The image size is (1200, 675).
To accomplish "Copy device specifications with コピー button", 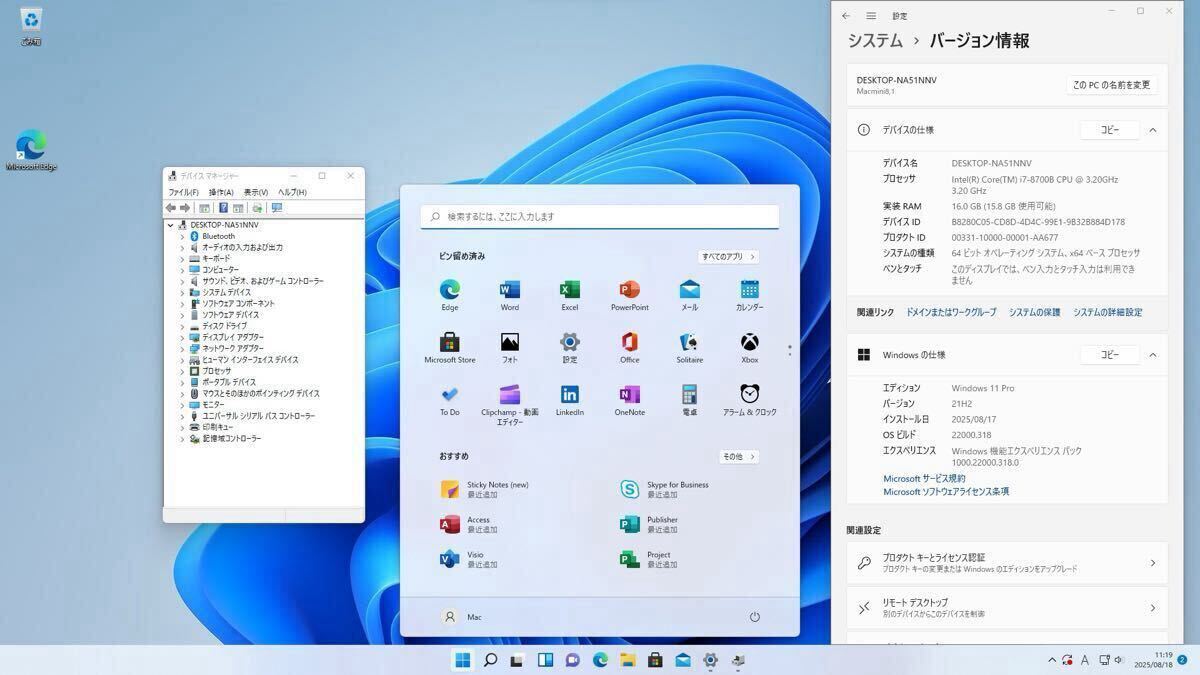I will (1110, 130).
